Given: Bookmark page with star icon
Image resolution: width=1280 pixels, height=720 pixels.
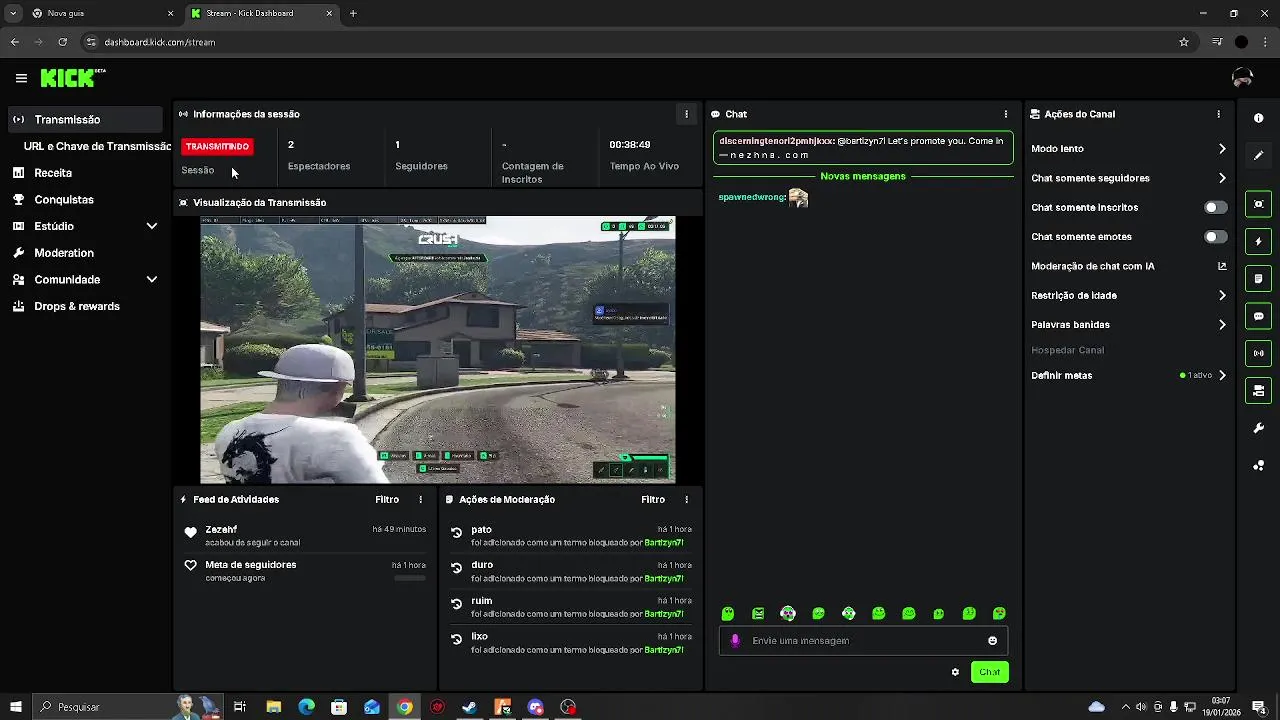Looking at the screenshot, I should point(1184,42).
